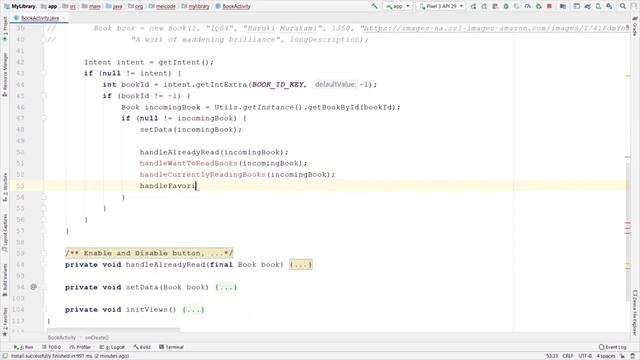This screenshot has width=640, height=360.
Task: Click the Make Project hammer icon
Action: [374, 6]
